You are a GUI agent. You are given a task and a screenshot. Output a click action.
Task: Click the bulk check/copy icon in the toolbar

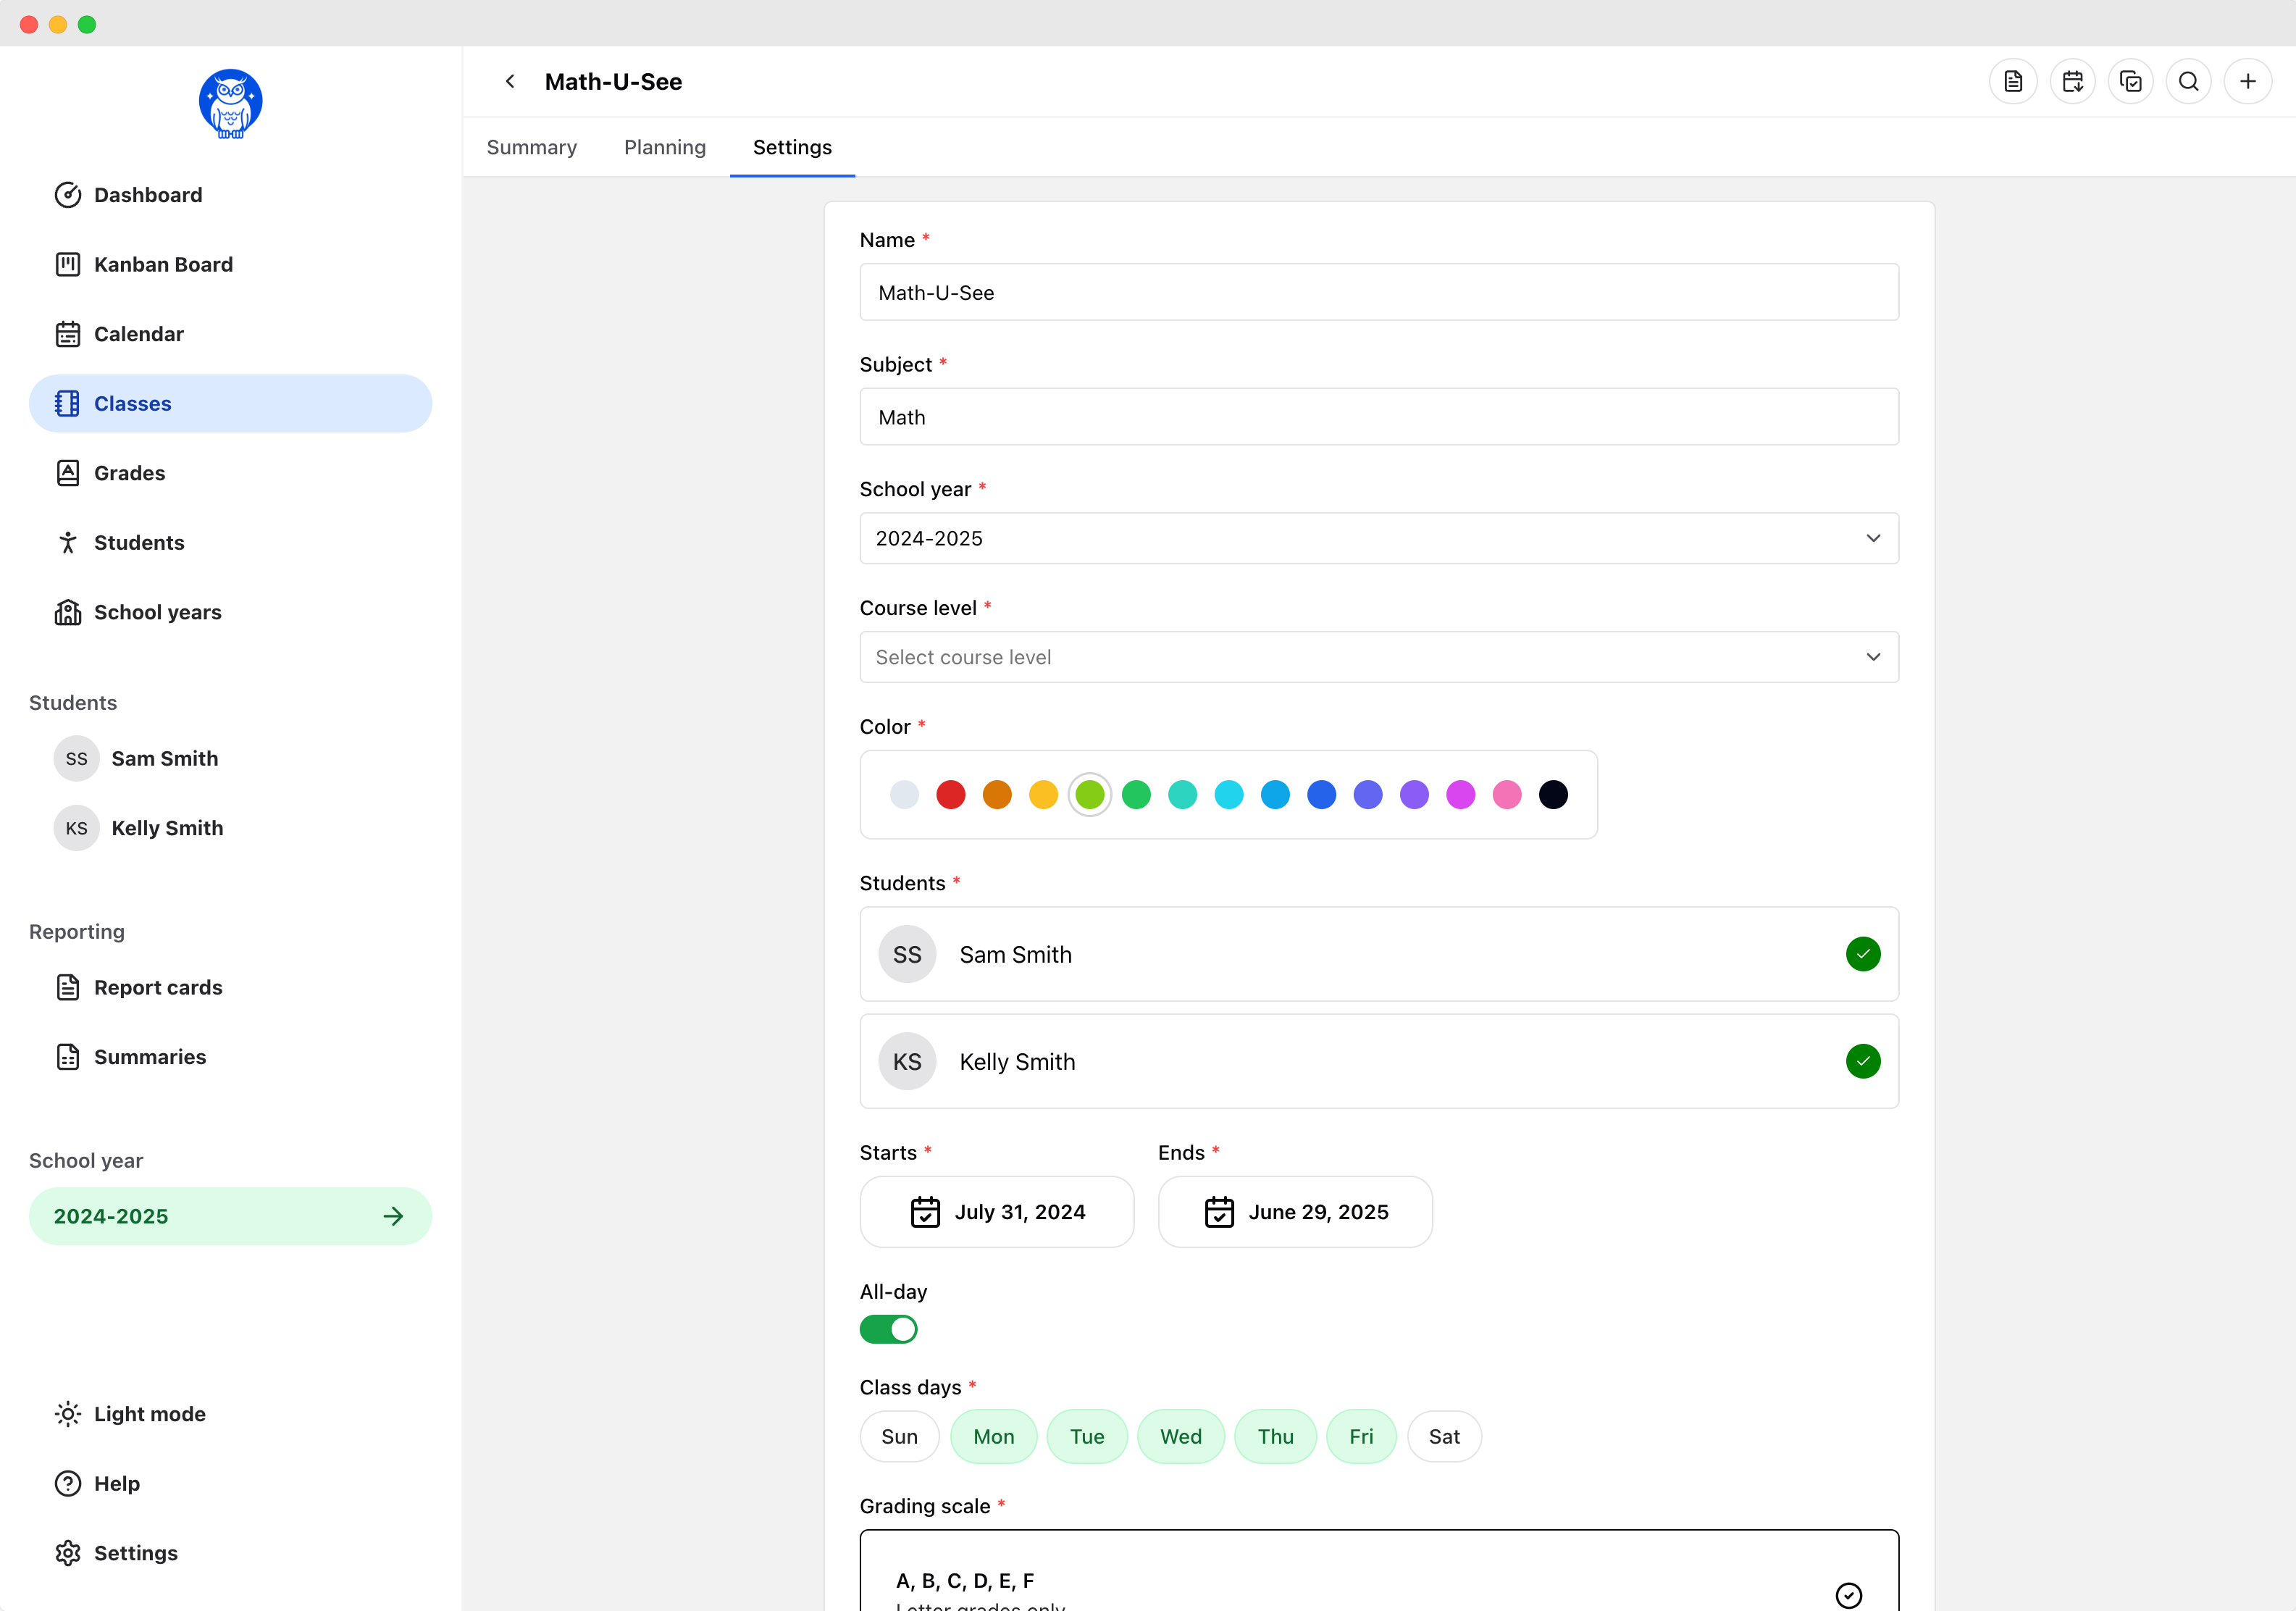[2131, 81]
